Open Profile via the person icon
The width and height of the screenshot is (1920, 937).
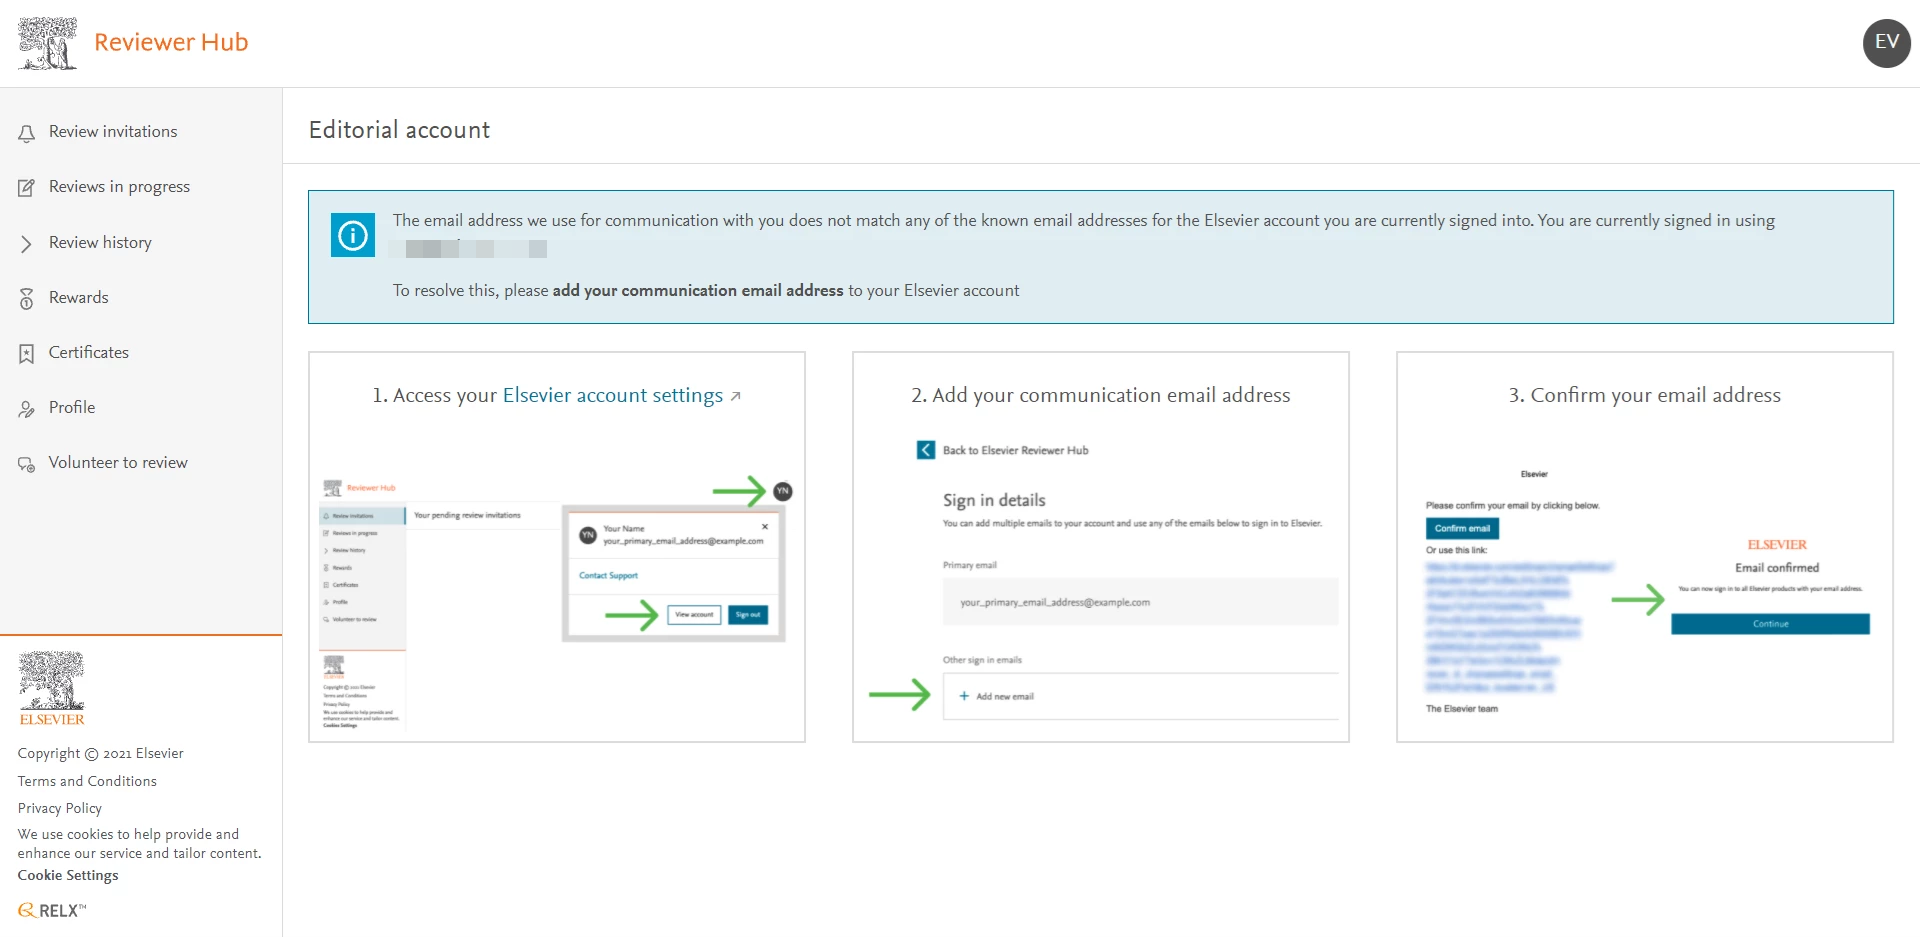click(x=26, y=407)
